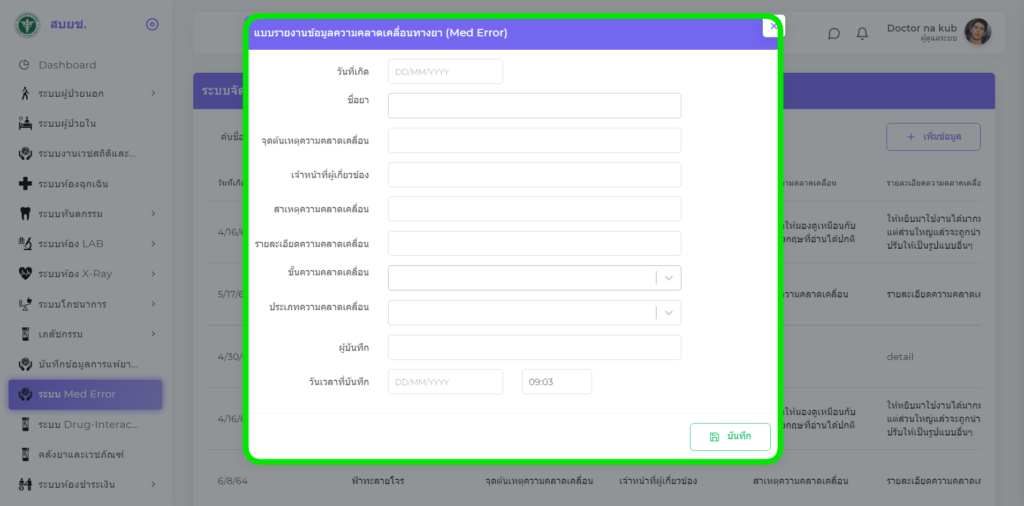Viewport: 1024px width, 506px height.
Task: Click the วันที่เกิด date field
Action: 445,72
